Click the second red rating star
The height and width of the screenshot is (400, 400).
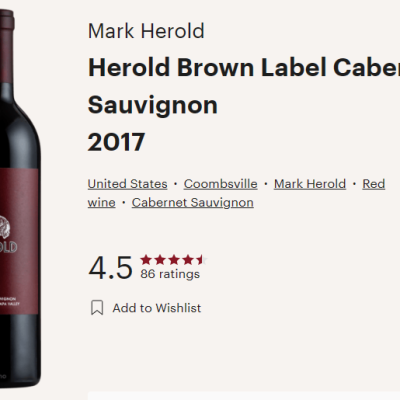point(160,259)
